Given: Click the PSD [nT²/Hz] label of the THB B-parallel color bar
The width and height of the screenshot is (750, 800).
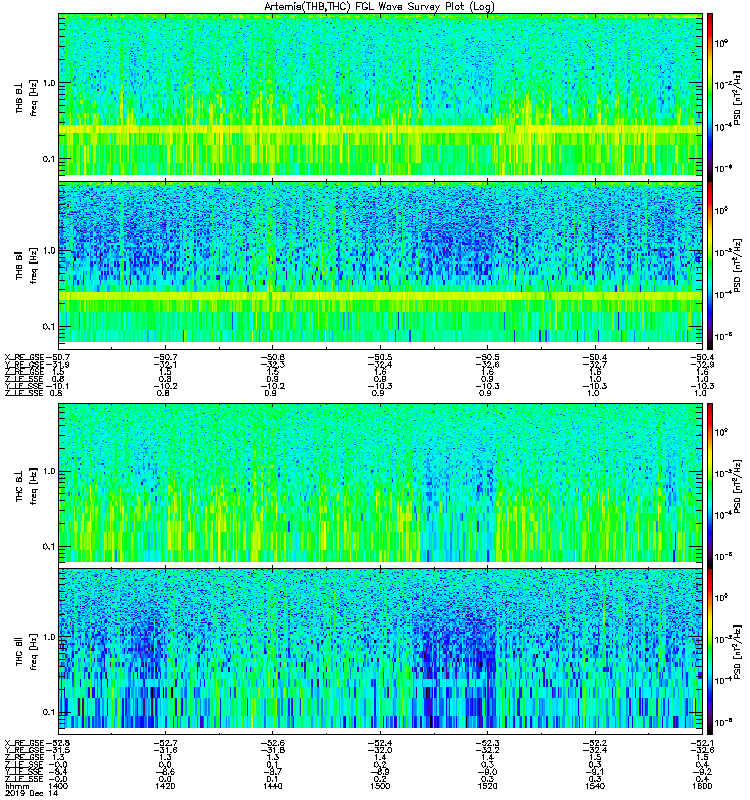Looking at the screenshot, I should pos(737,265).
